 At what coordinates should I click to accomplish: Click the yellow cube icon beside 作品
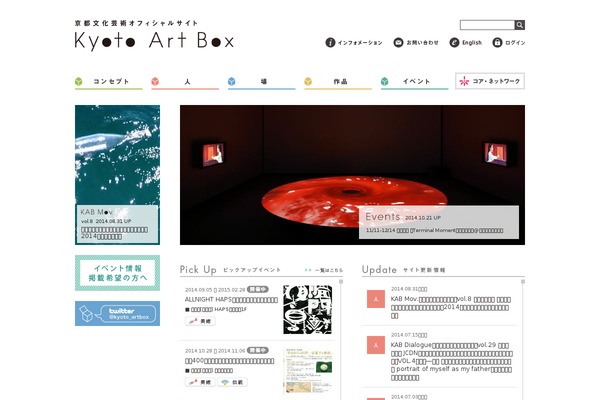point(308,81)
